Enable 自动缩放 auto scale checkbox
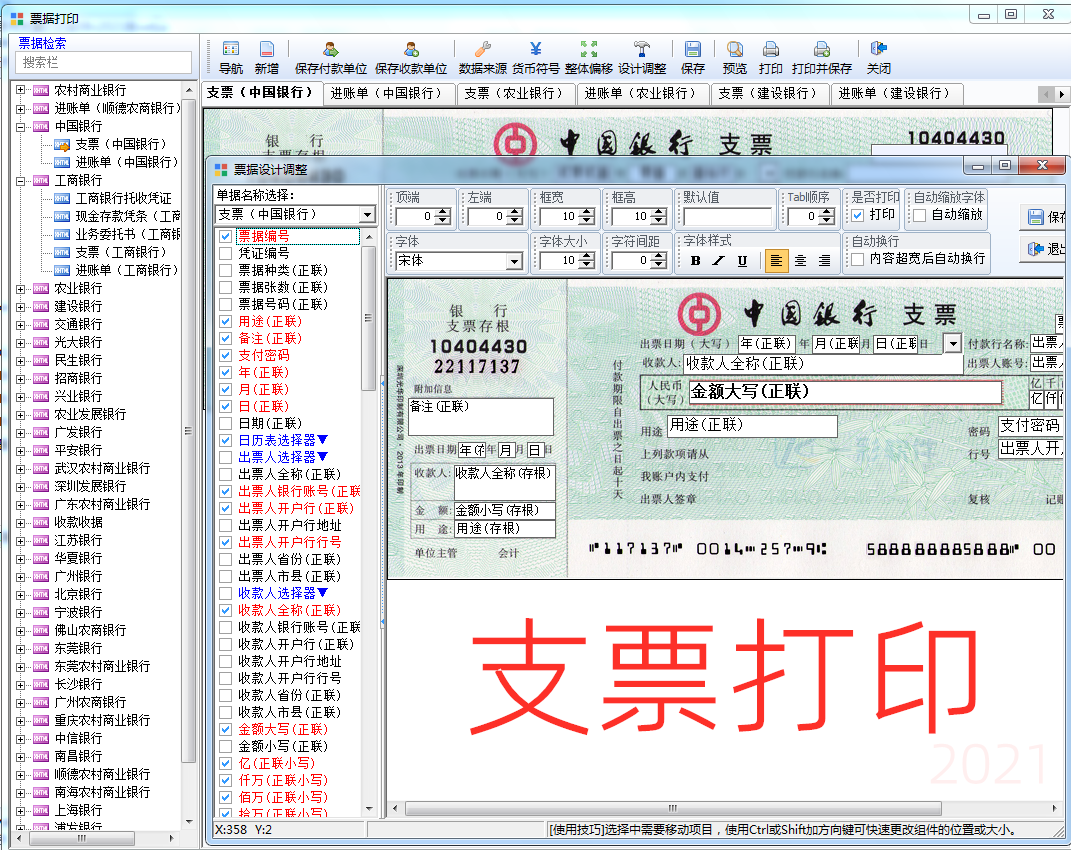The height and width of the screenshot is (850, 1071). (919, 215)
